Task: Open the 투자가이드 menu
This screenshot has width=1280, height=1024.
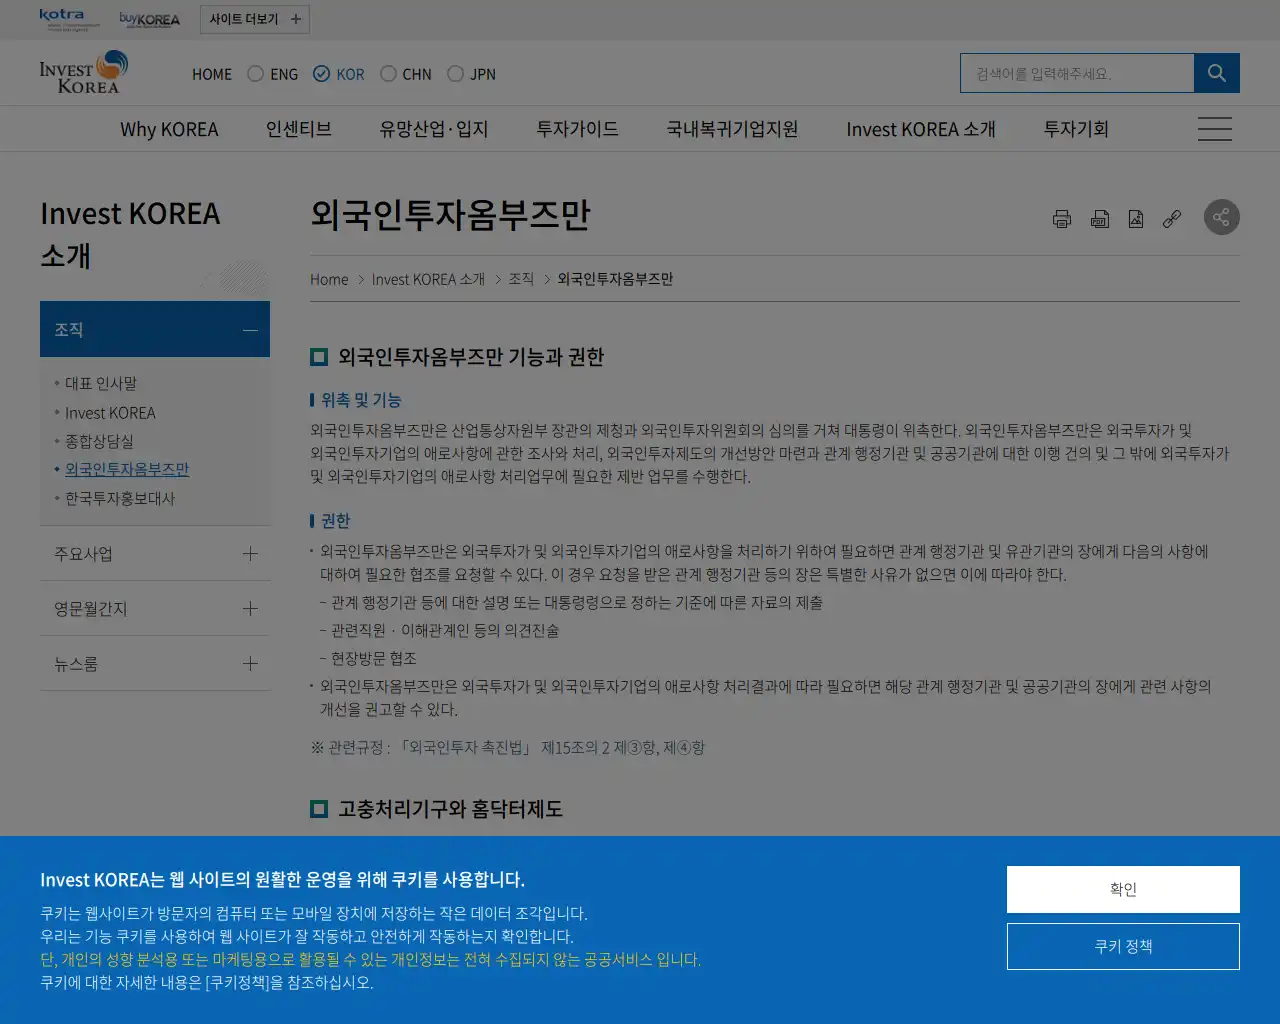Action: (x=576, y=128)
